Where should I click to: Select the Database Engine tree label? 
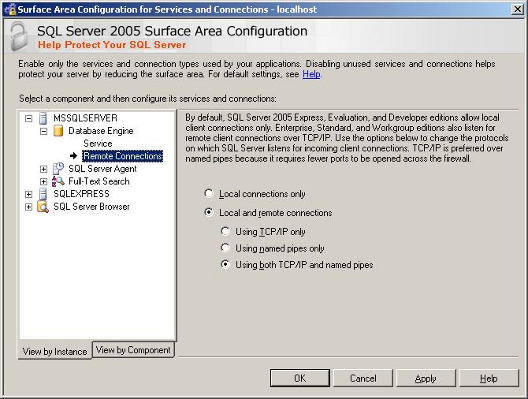[x=101, y=131]
